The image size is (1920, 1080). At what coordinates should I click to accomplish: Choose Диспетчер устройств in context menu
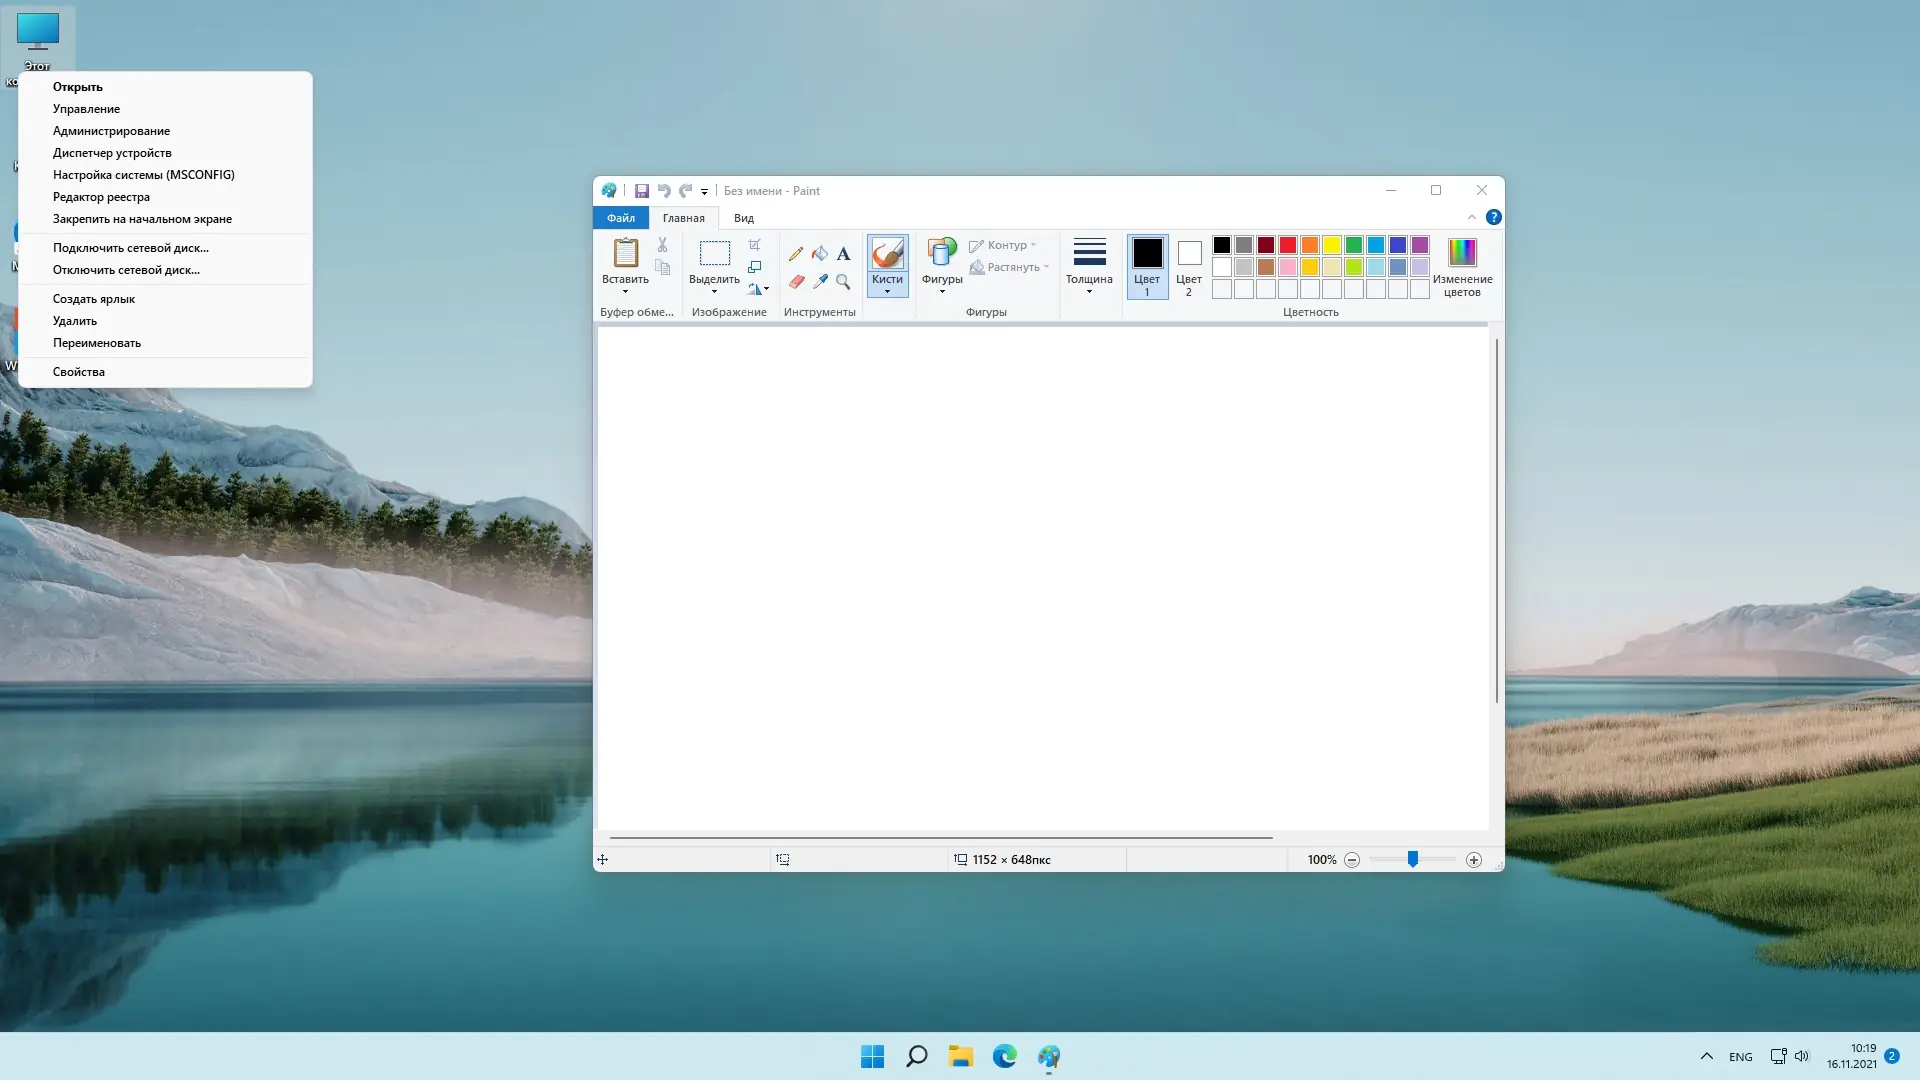pos(112,153)
